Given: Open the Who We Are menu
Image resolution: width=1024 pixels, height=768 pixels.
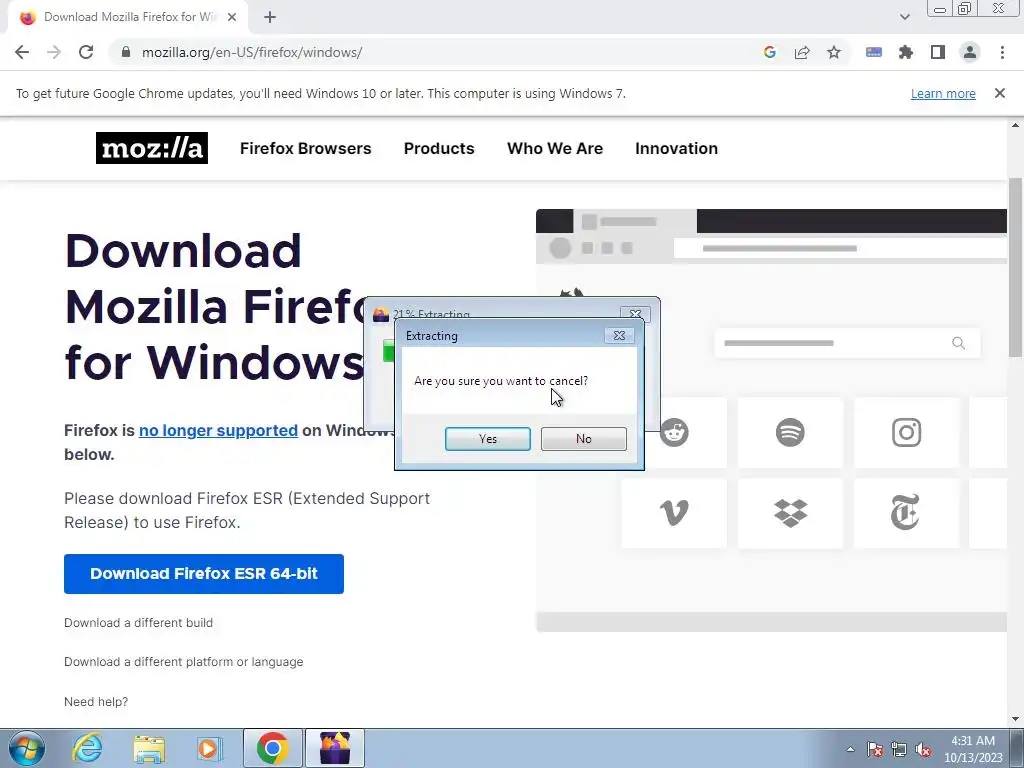Looking at the screenshot, I should pos(555,148).
